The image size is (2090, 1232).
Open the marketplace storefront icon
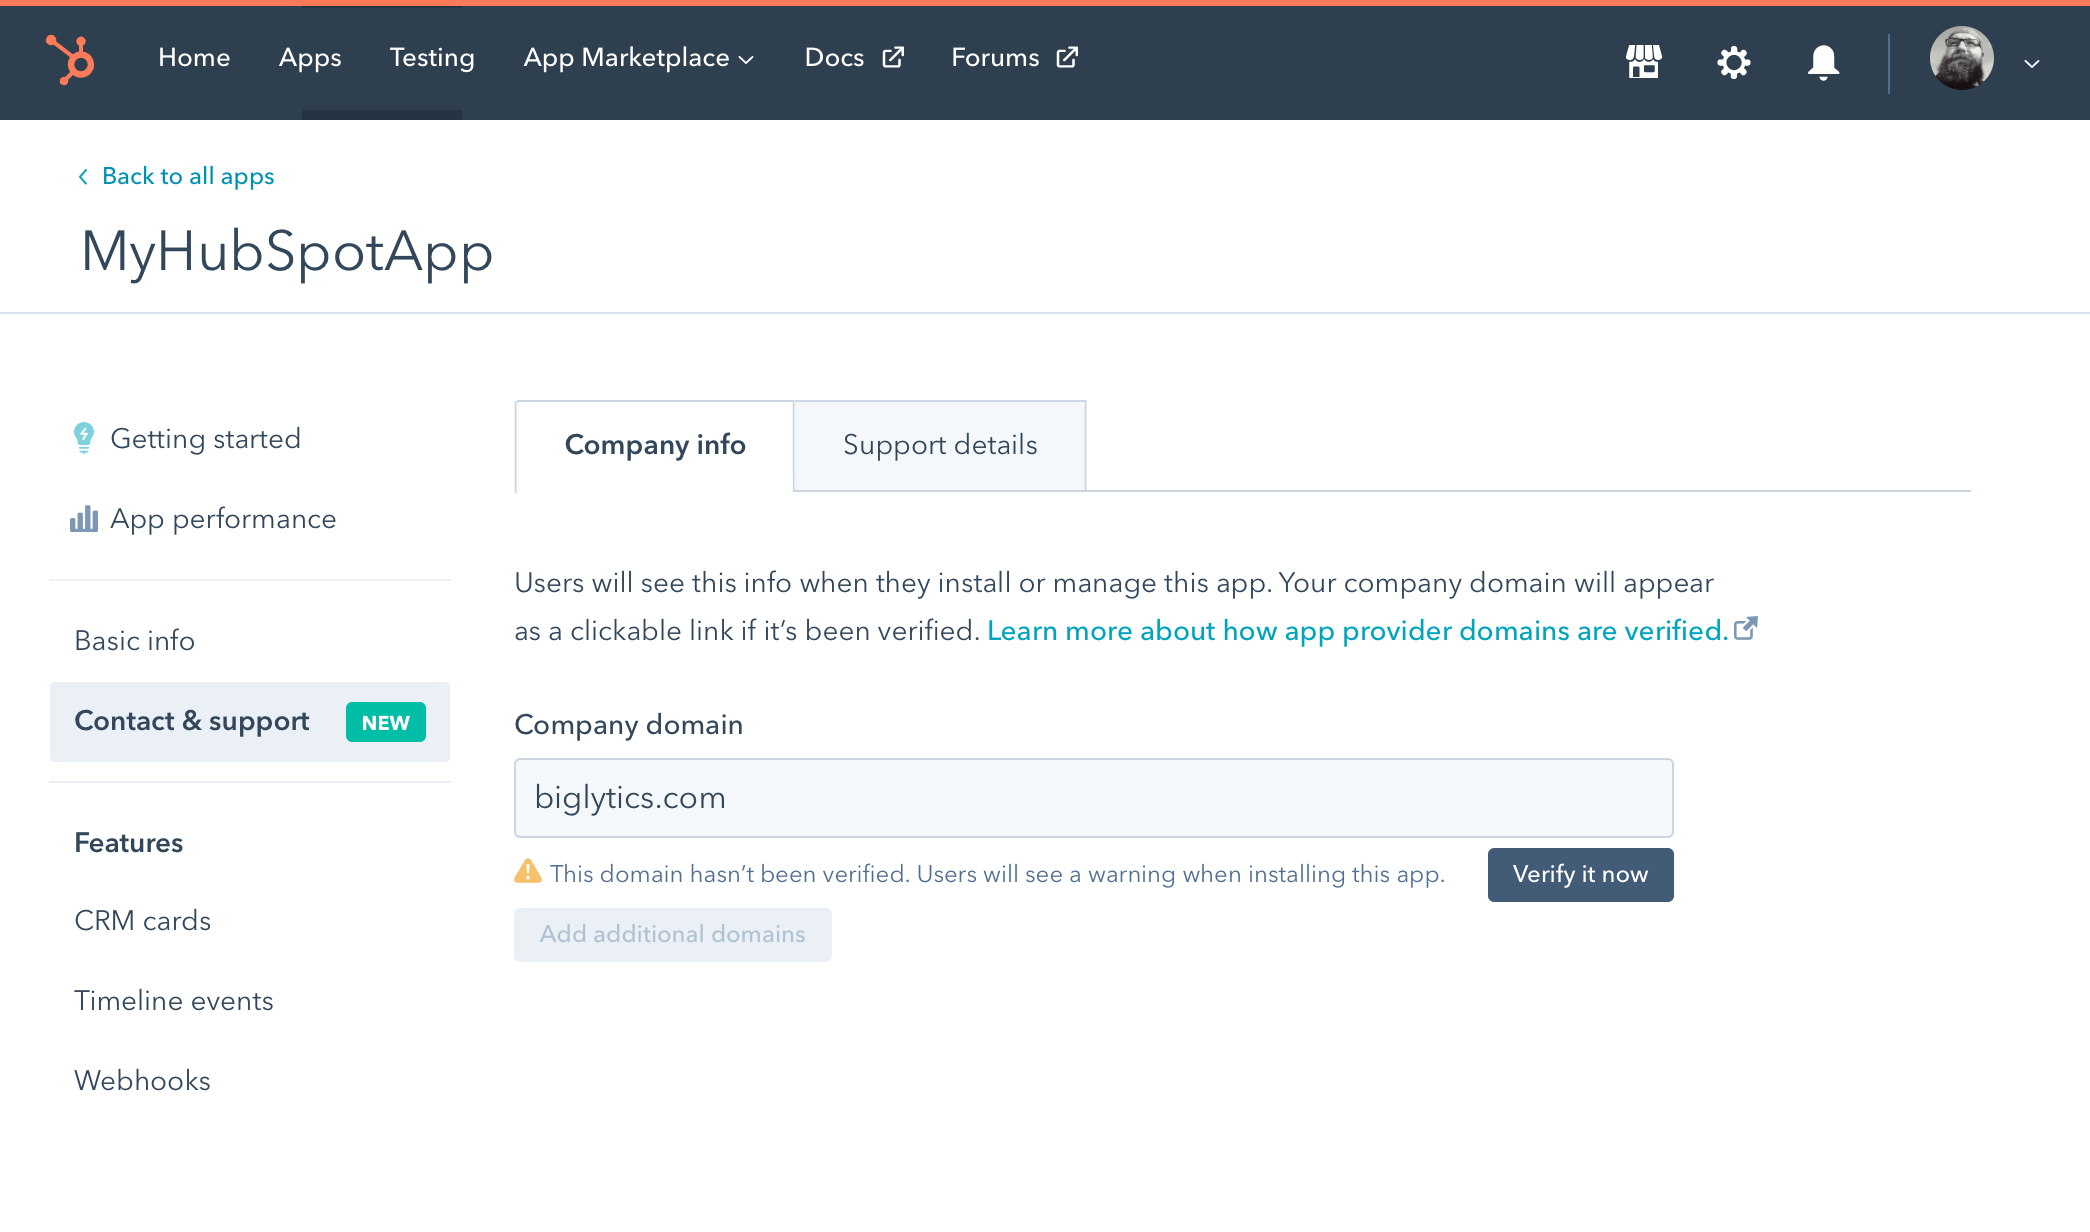[1644, 62]
